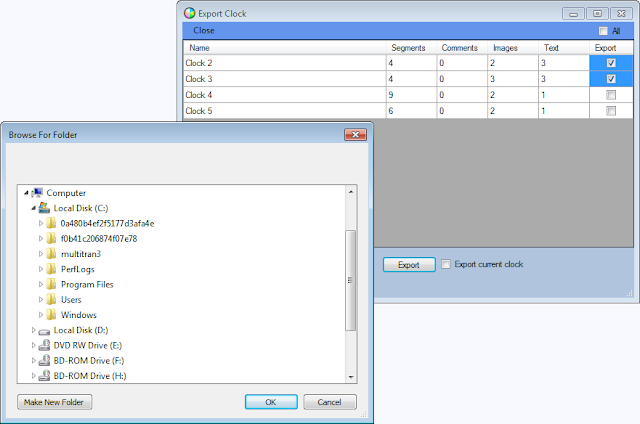Sort by the Text column header
This screenshot has height=424, width=640.
pos(564,48)
